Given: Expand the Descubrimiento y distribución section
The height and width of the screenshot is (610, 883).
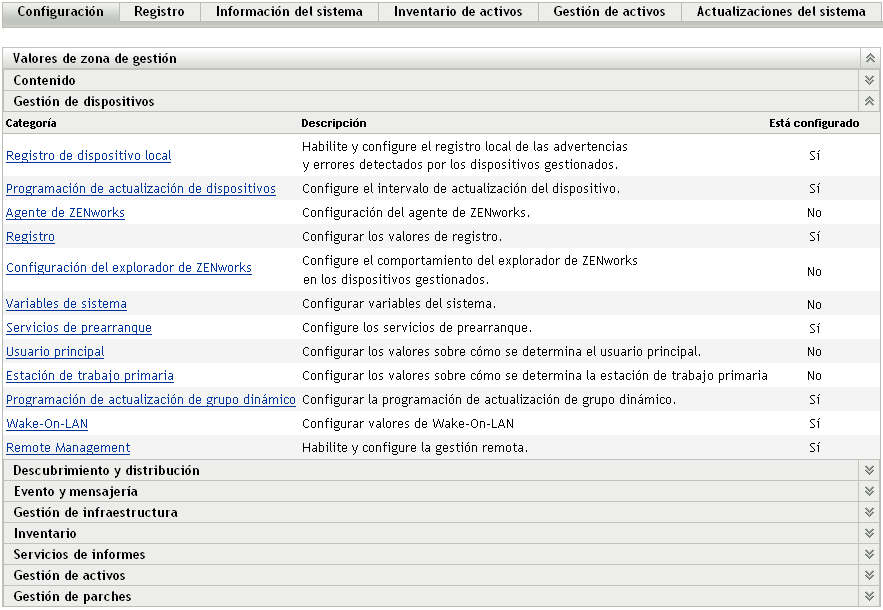Looking at the screenshot, I should [869, 470].
